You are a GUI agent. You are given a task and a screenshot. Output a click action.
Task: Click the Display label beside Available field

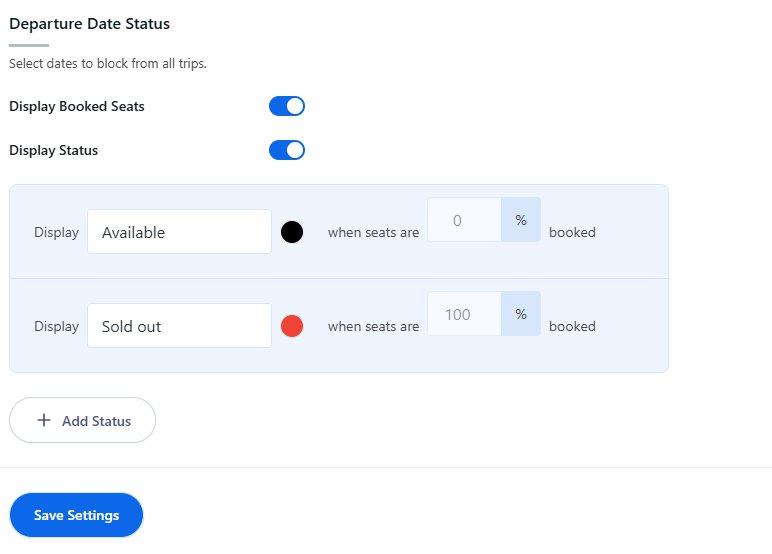56,232
